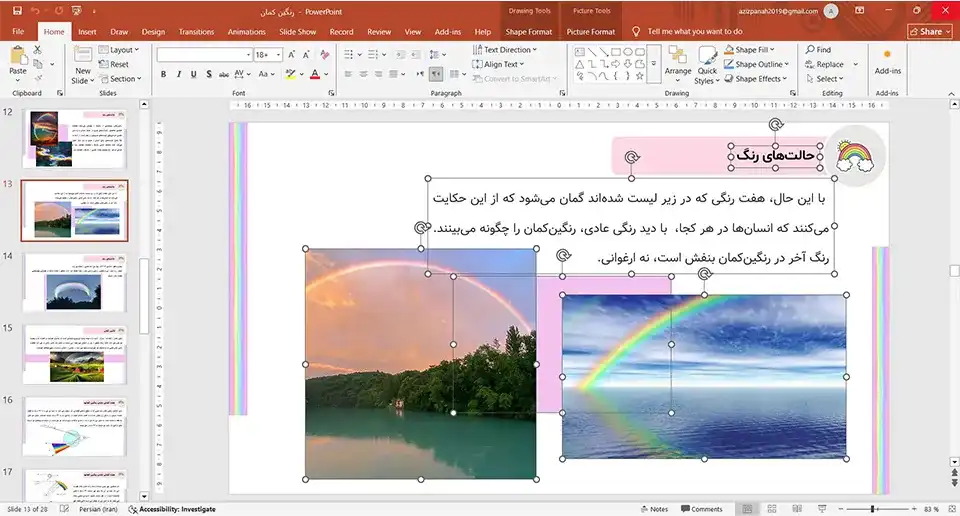Click the Reset slide button
The image size is (960, 516).
click(114, 64)
